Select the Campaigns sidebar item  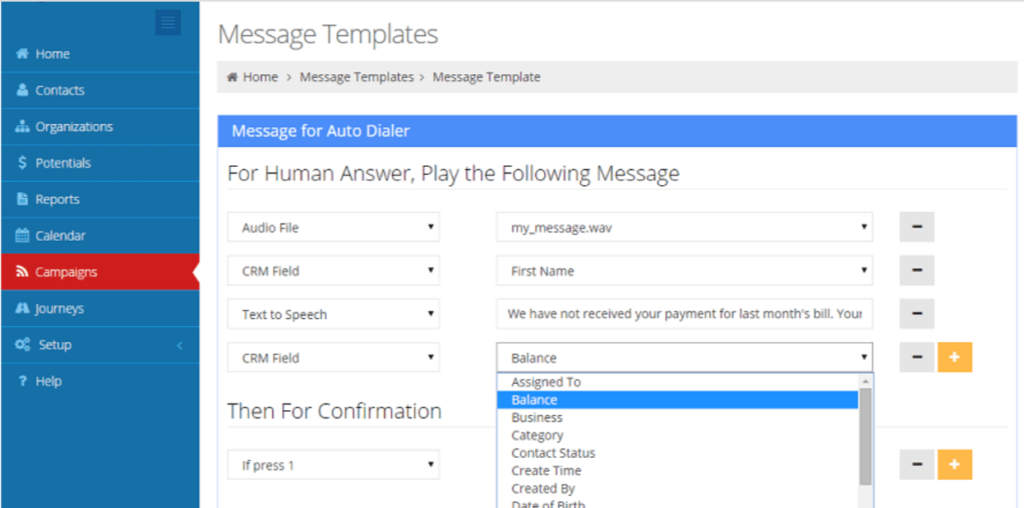(100, 272)
